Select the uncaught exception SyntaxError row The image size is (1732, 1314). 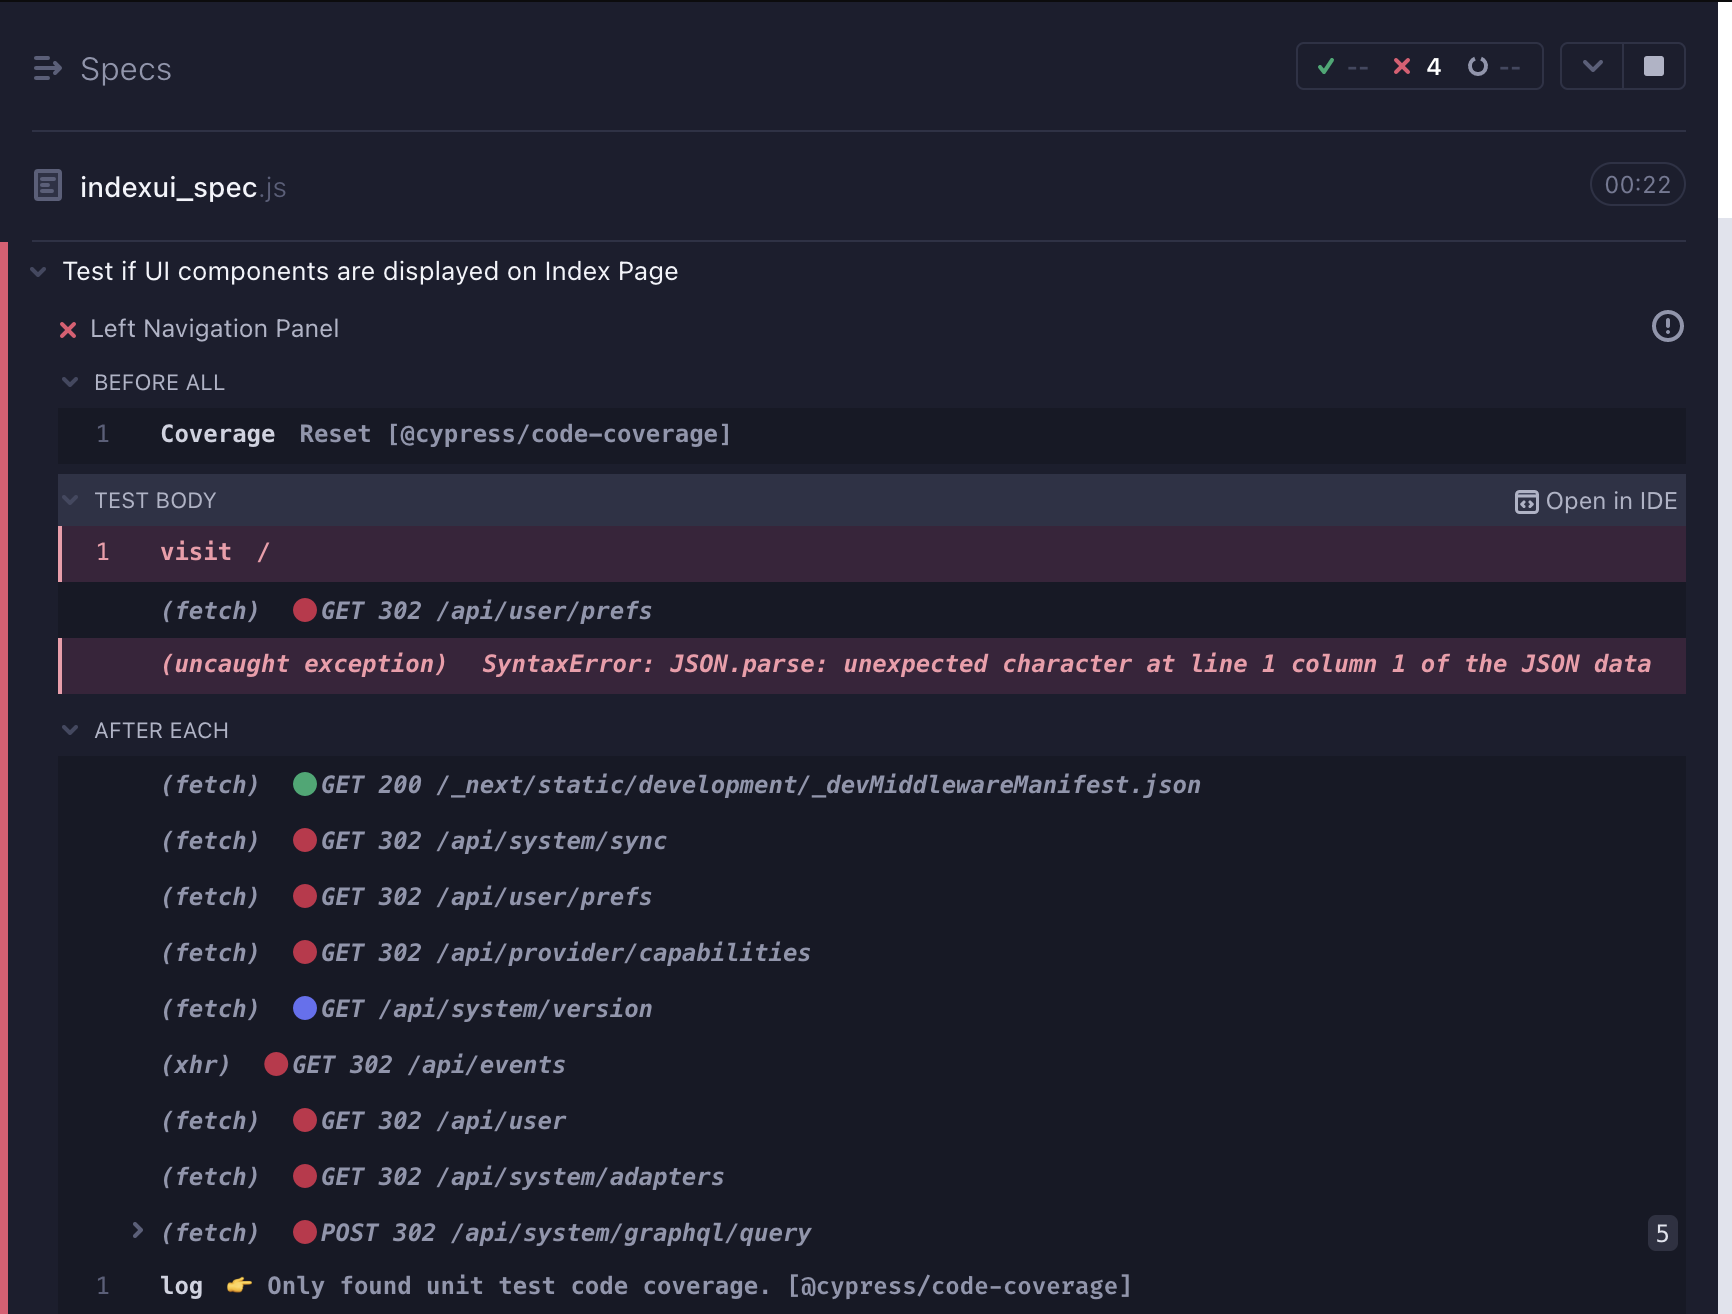(x=872, y=665)
